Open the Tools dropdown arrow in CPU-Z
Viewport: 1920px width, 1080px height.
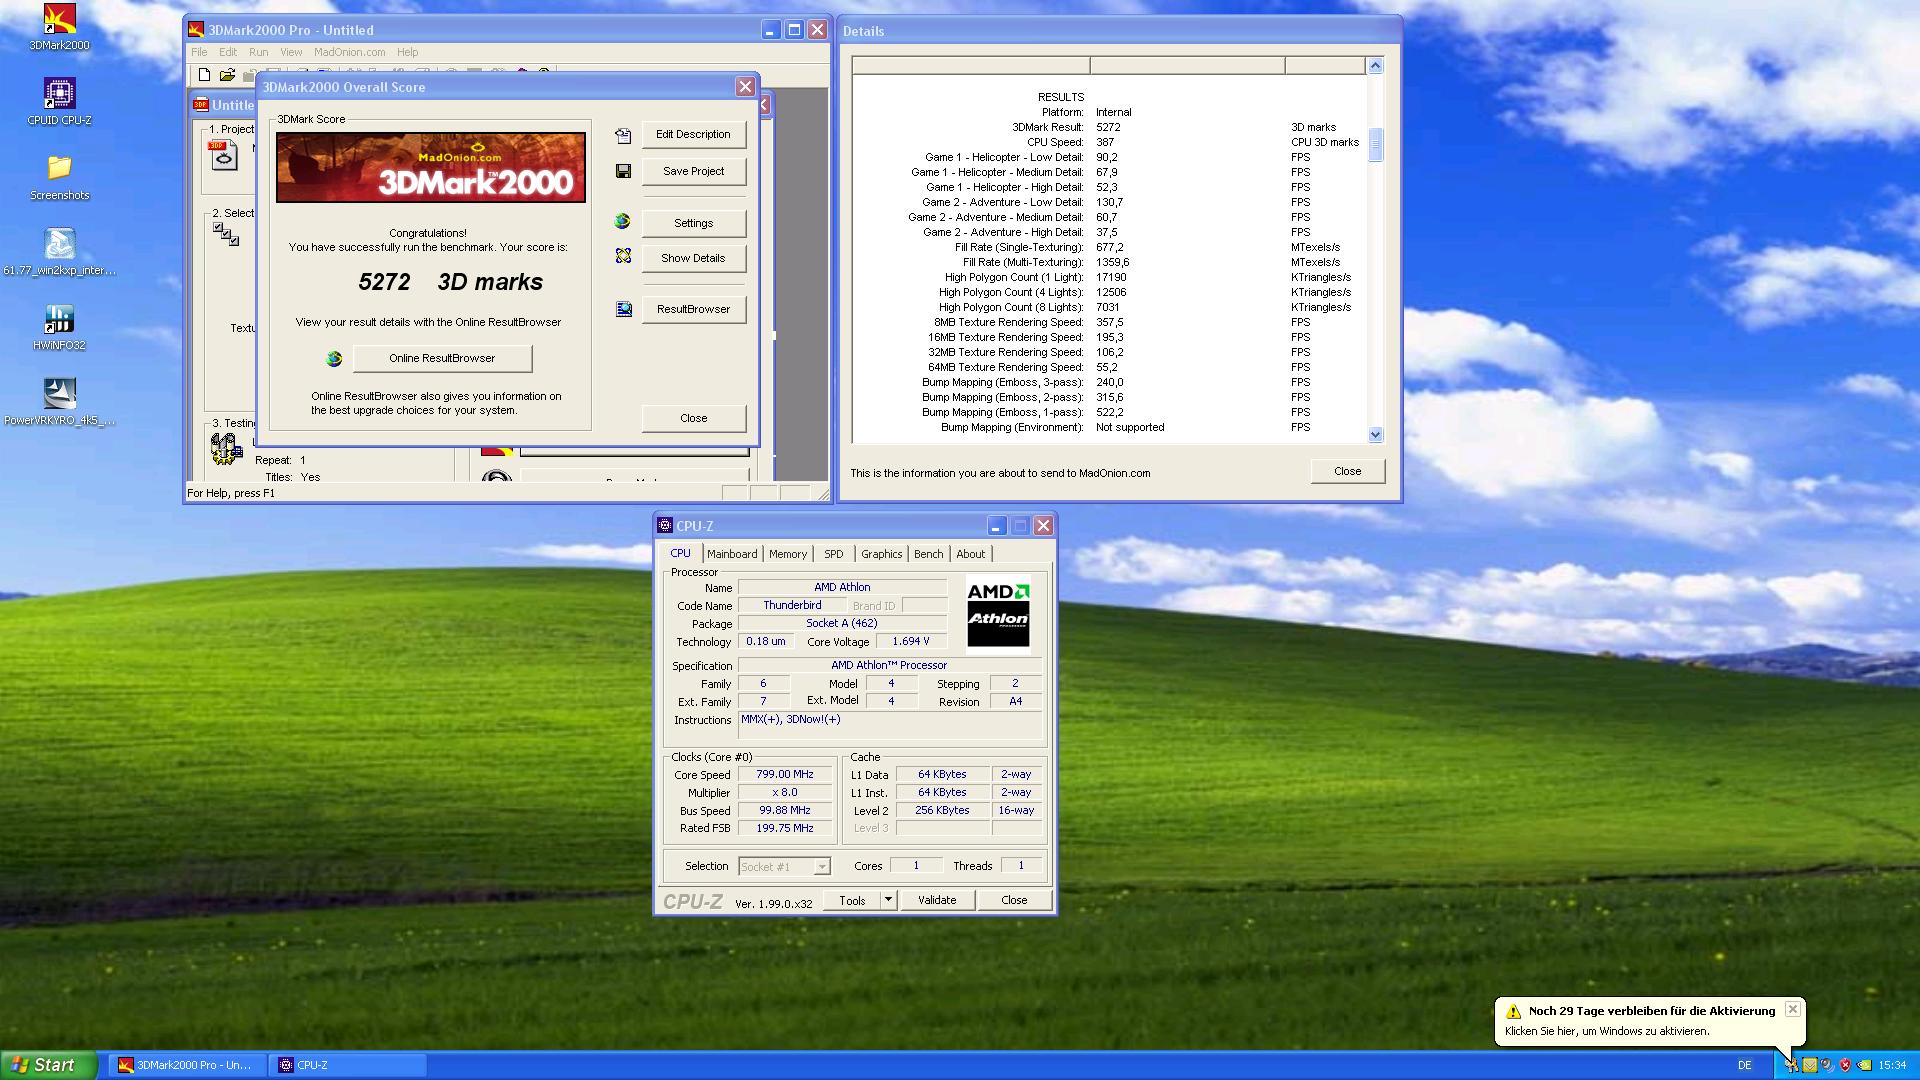[x=886, y=900]
